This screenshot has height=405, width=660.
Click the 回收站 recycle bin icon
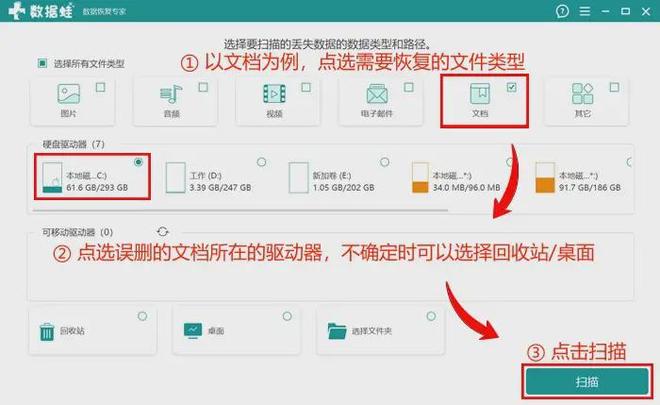point(46,331)
